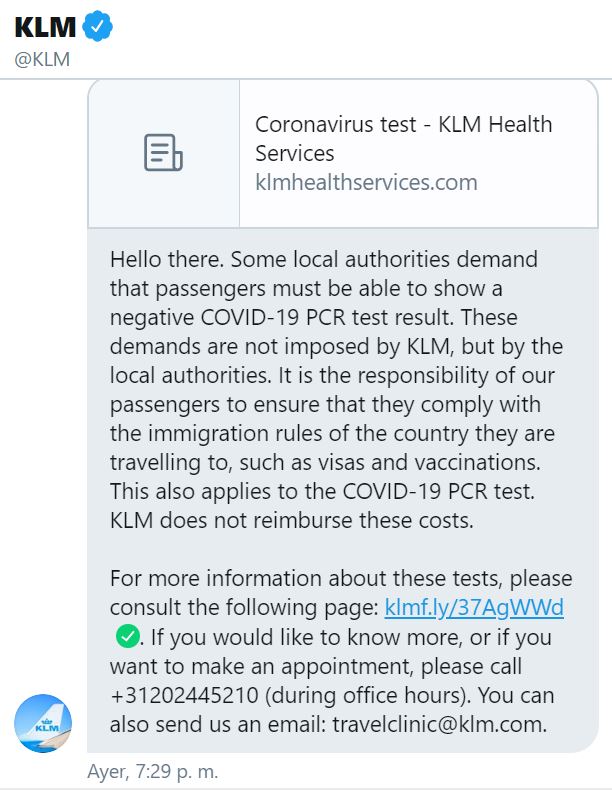Click the green checkmark emoji in message
Image resolution: width=612 pixels, height=791 pixels.
(x=128, y=636)
